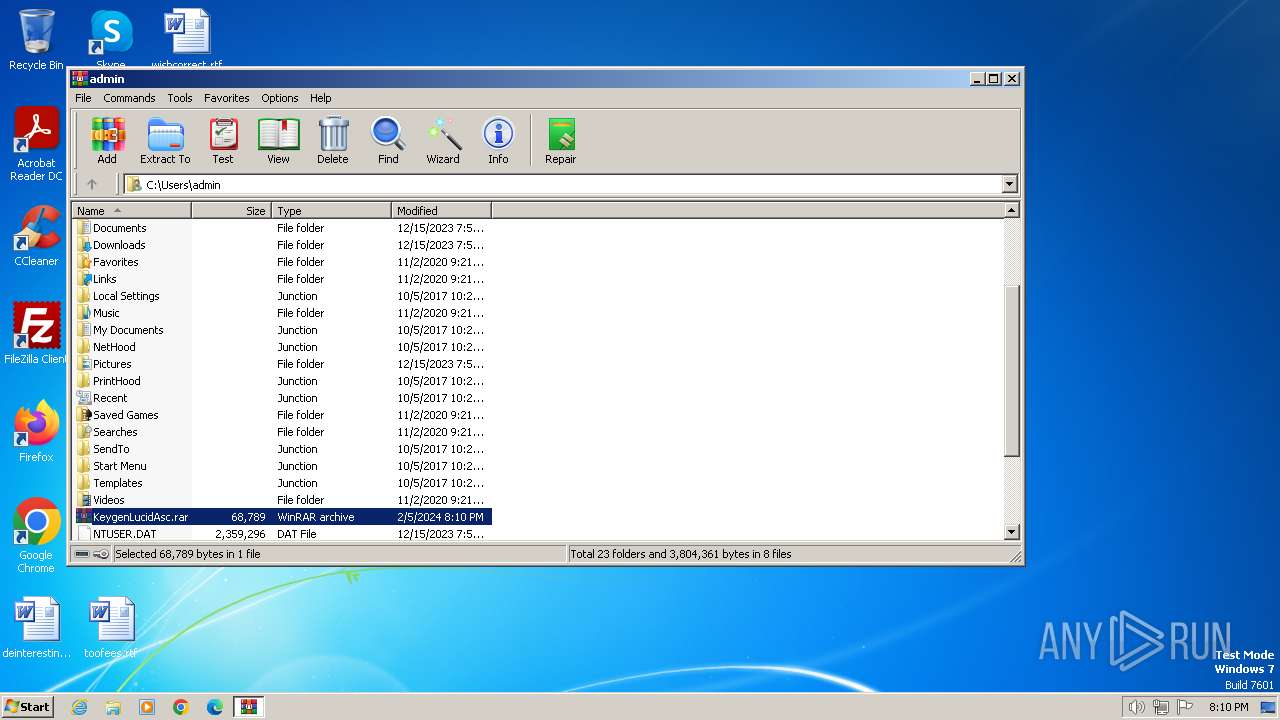This screenshot has width=1280, height=720.
Task: Select the NetHood junction row
Action: [282, 347]
